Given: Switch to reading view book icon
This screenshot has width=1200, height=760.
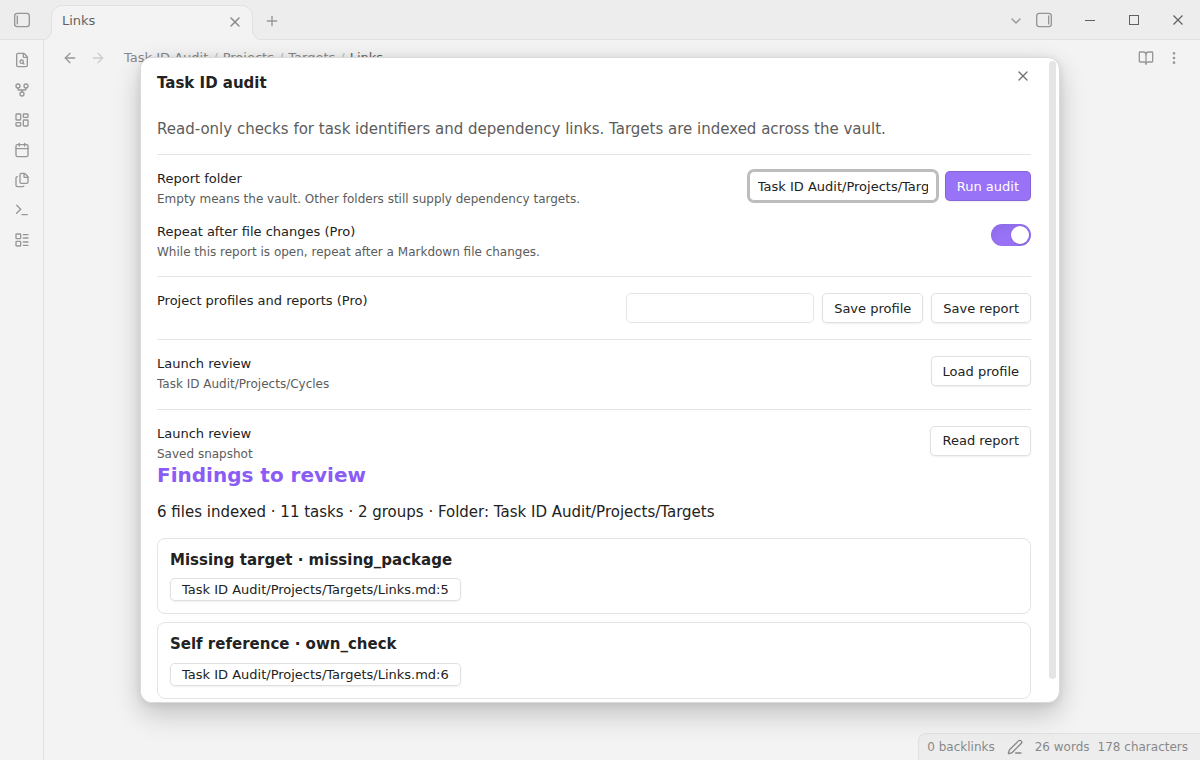Looking at the screenshot, I should (1146, 58).
